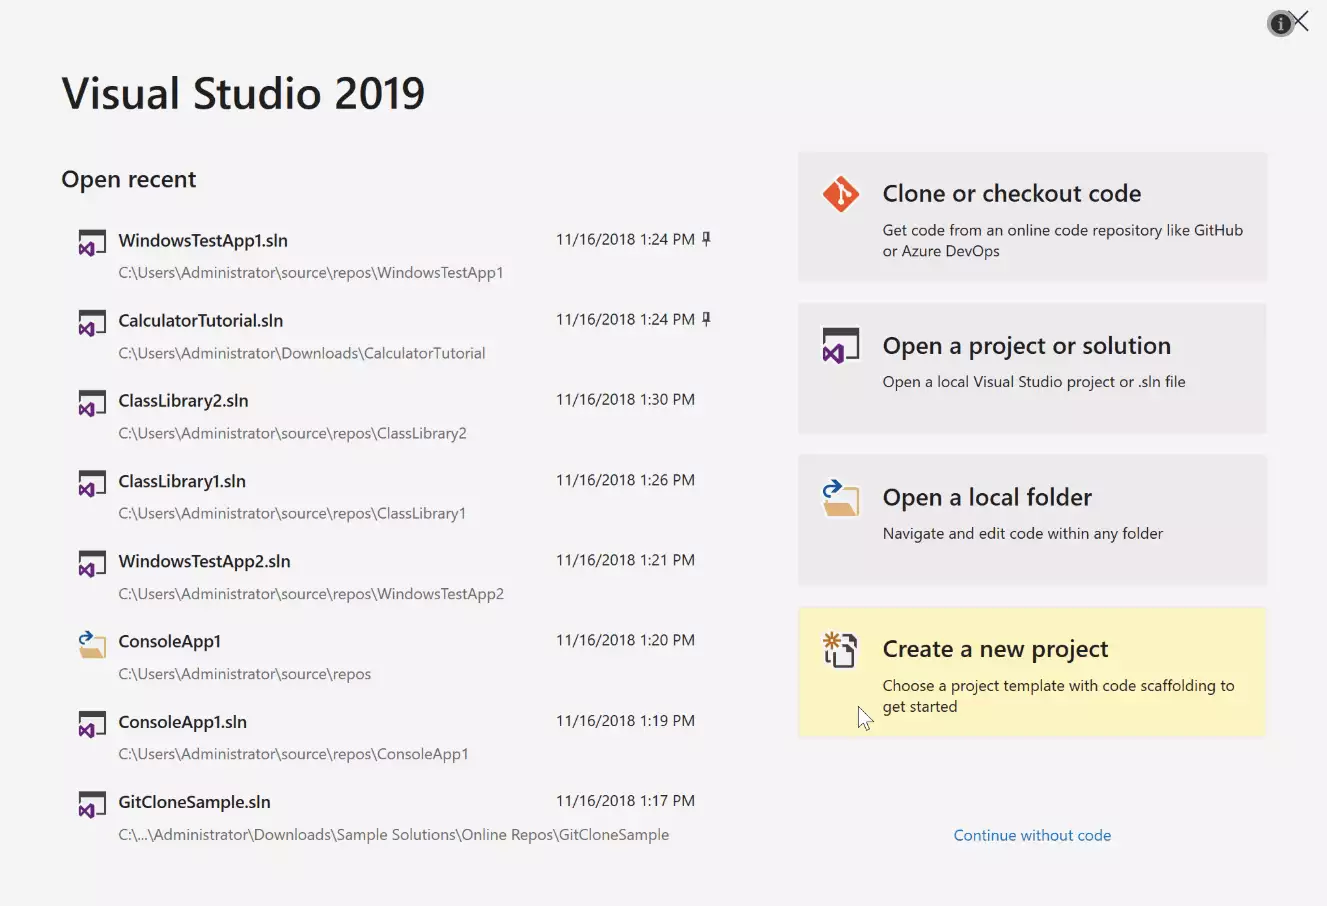Viewport: 1327px width, 906px height.
Task: Click the 11/16/2018 1:26 PM timestamp
Action: [625, 480]
